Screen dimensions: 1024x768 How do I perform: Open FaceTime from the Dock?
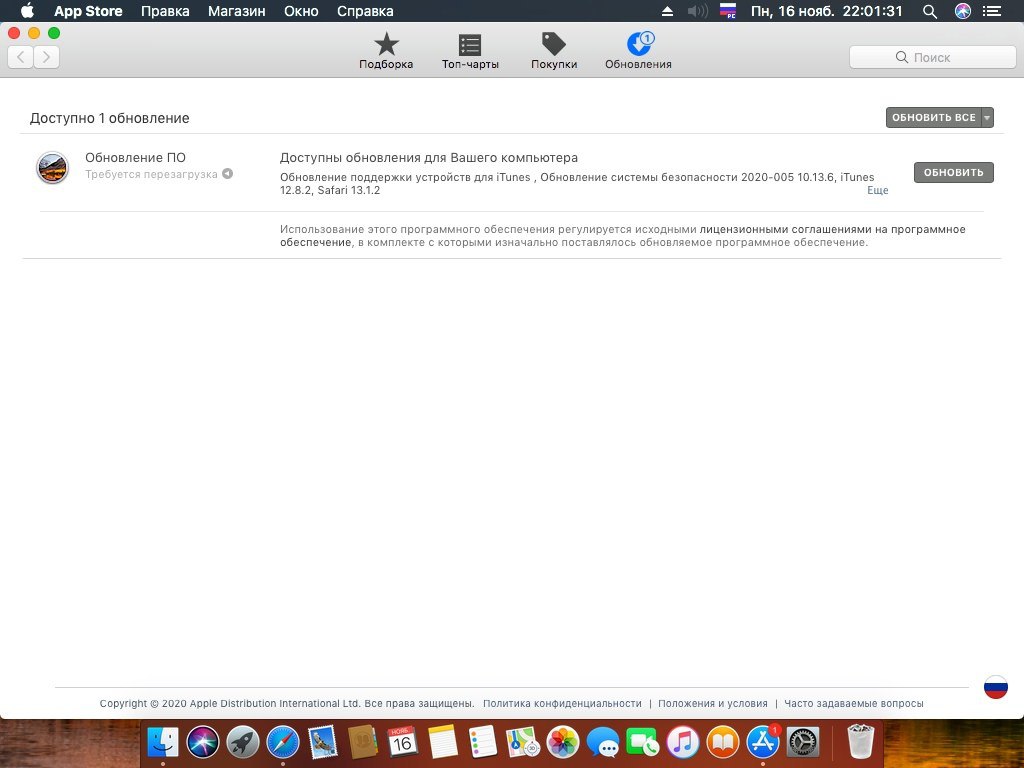pos(643,742)
